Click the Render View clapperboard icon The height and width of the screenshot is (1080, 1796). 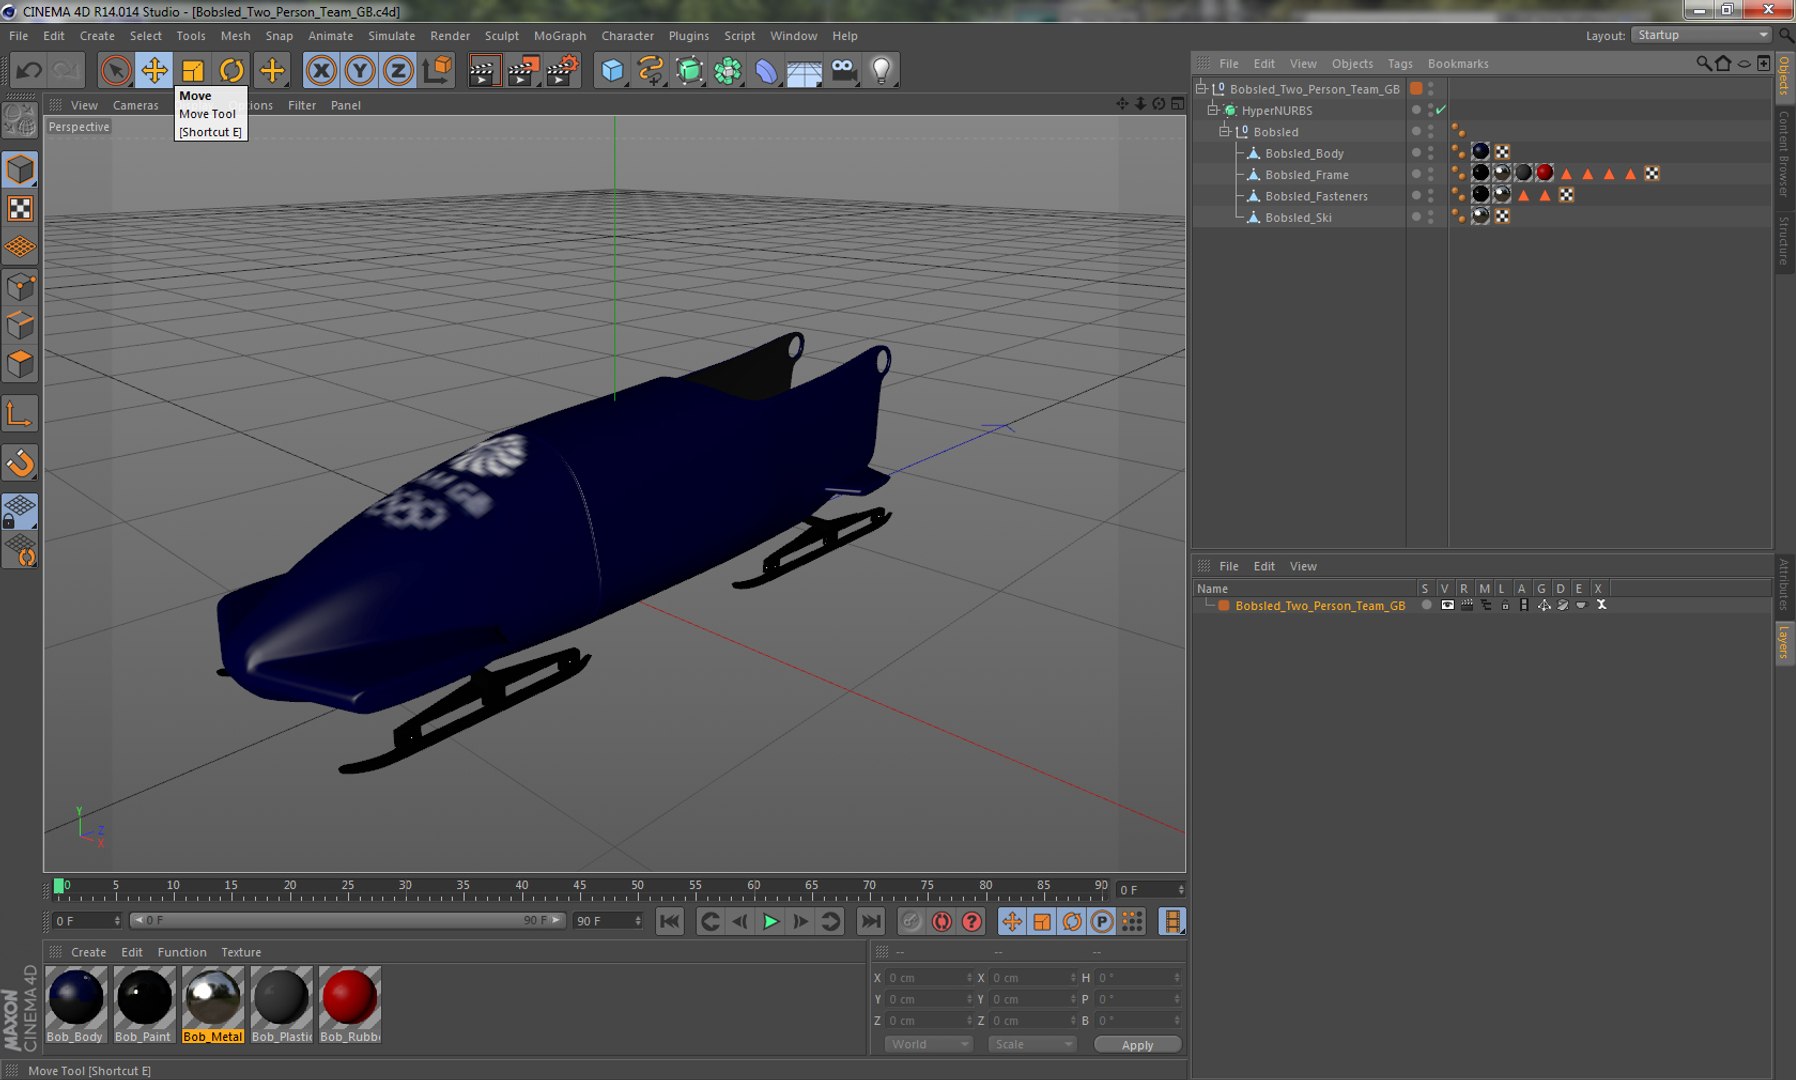(483, 70)
